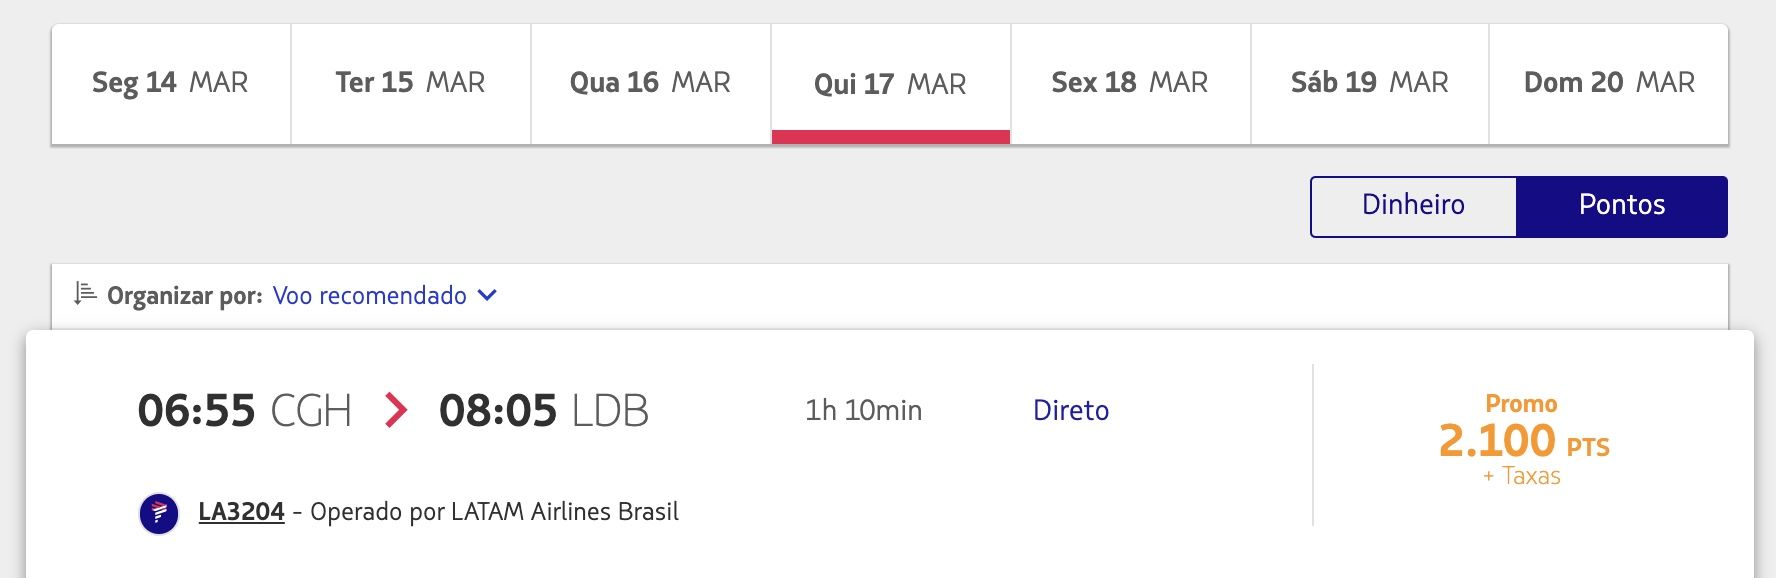This screenshot has width=1776, height=578.
Task: Select the Qua 16 MAR date tab
Action: pos(651,84)
